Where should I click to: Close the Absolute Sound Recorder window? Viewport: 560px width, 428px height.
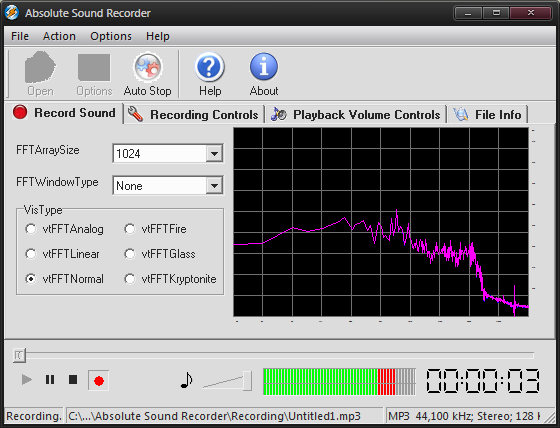point(530,14)
